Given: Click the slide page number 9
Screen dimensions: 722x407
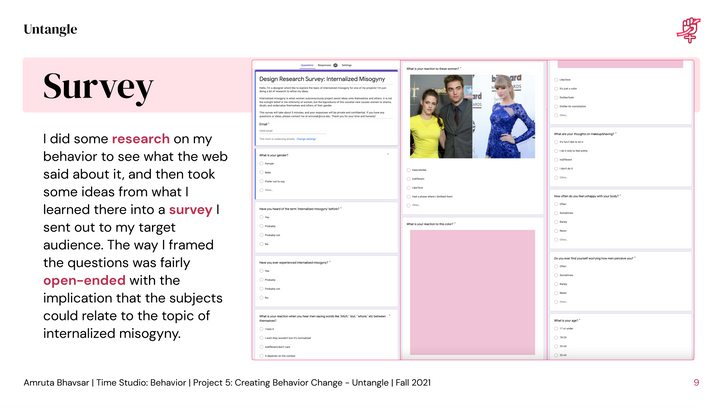Looking at the screenshot, I should click(x=696, y=383).
